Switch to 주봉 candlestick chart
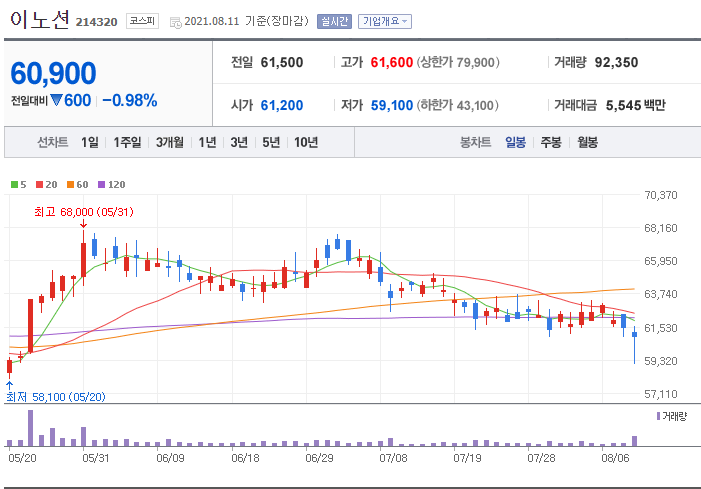The image size is (701, 489). coord(551,143)
